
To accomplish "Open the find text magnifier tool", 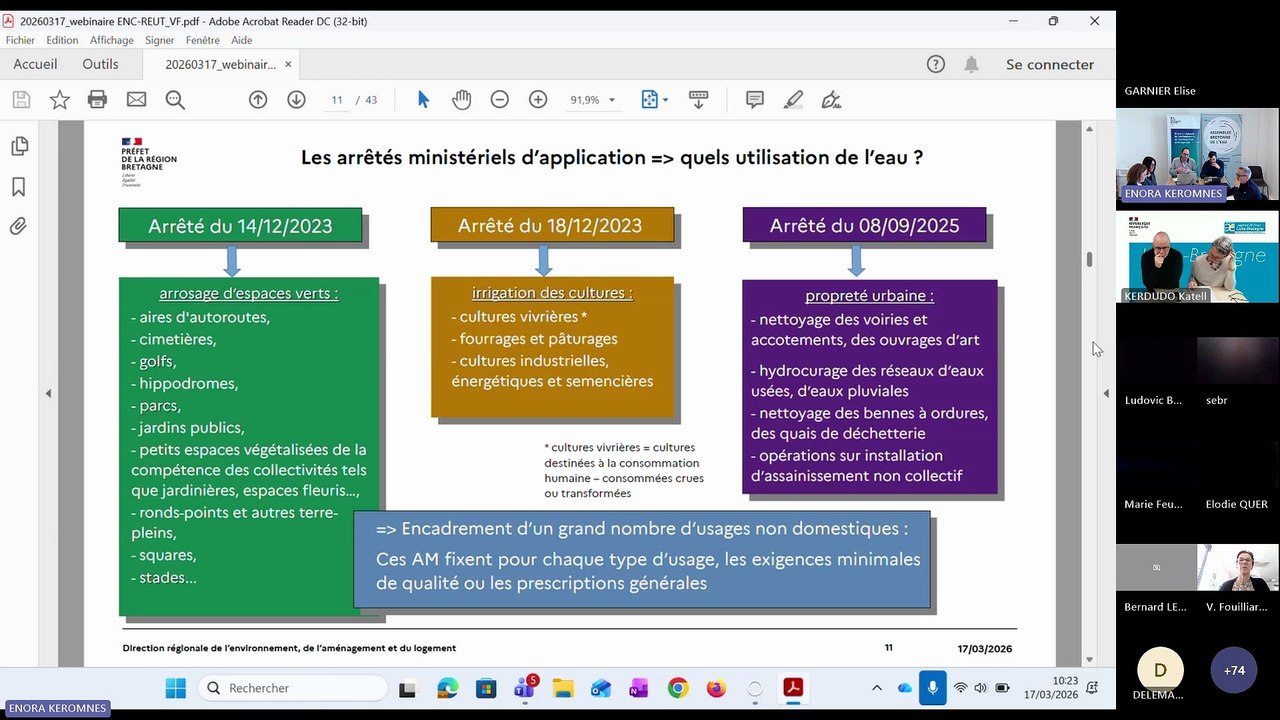I will [x=175, y=99].
